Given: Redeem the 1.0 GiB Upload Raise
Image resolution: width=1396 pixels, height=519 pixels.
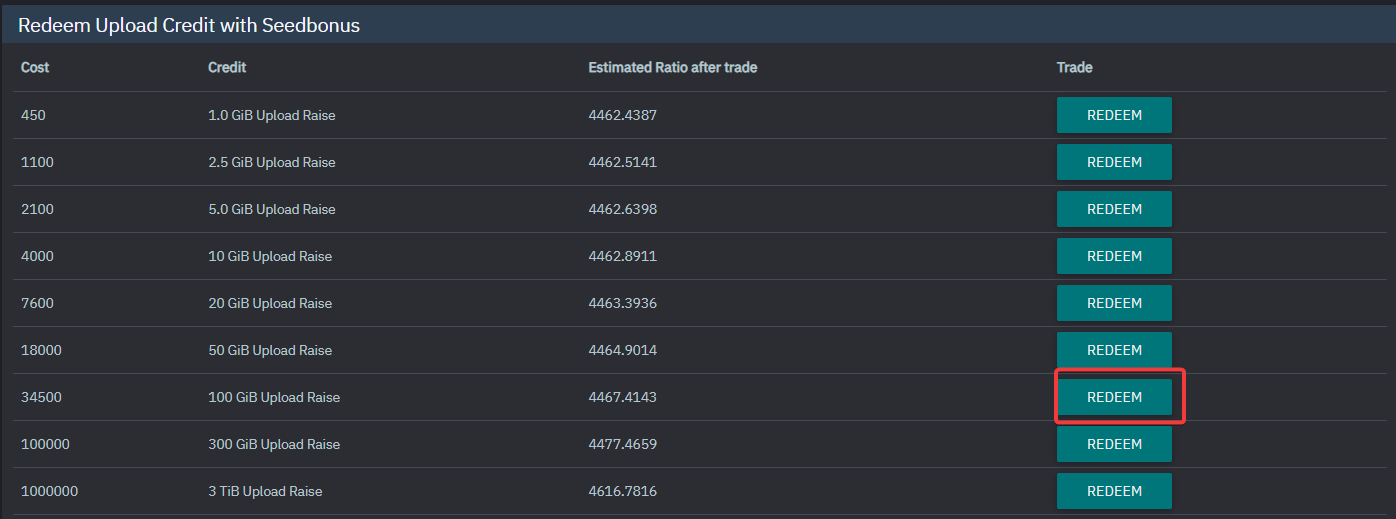Looking at the screenshot, I should click(1114, 115).
